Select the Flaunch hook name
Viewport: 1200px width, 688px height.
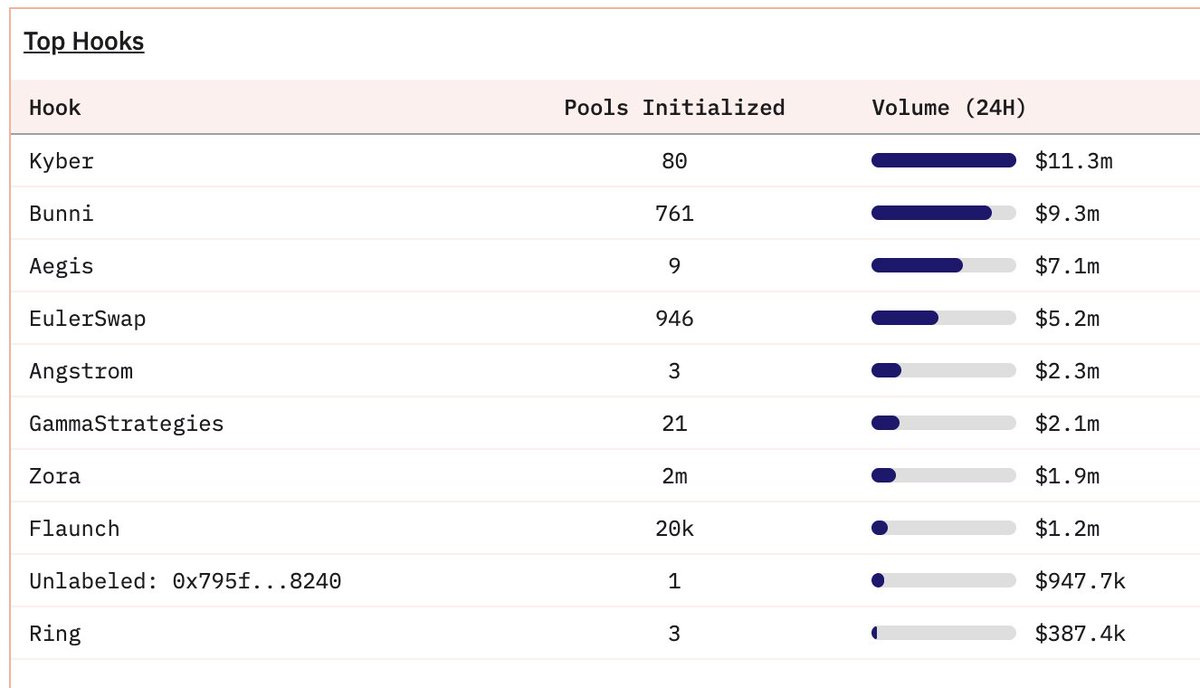[x=74, y=529]
